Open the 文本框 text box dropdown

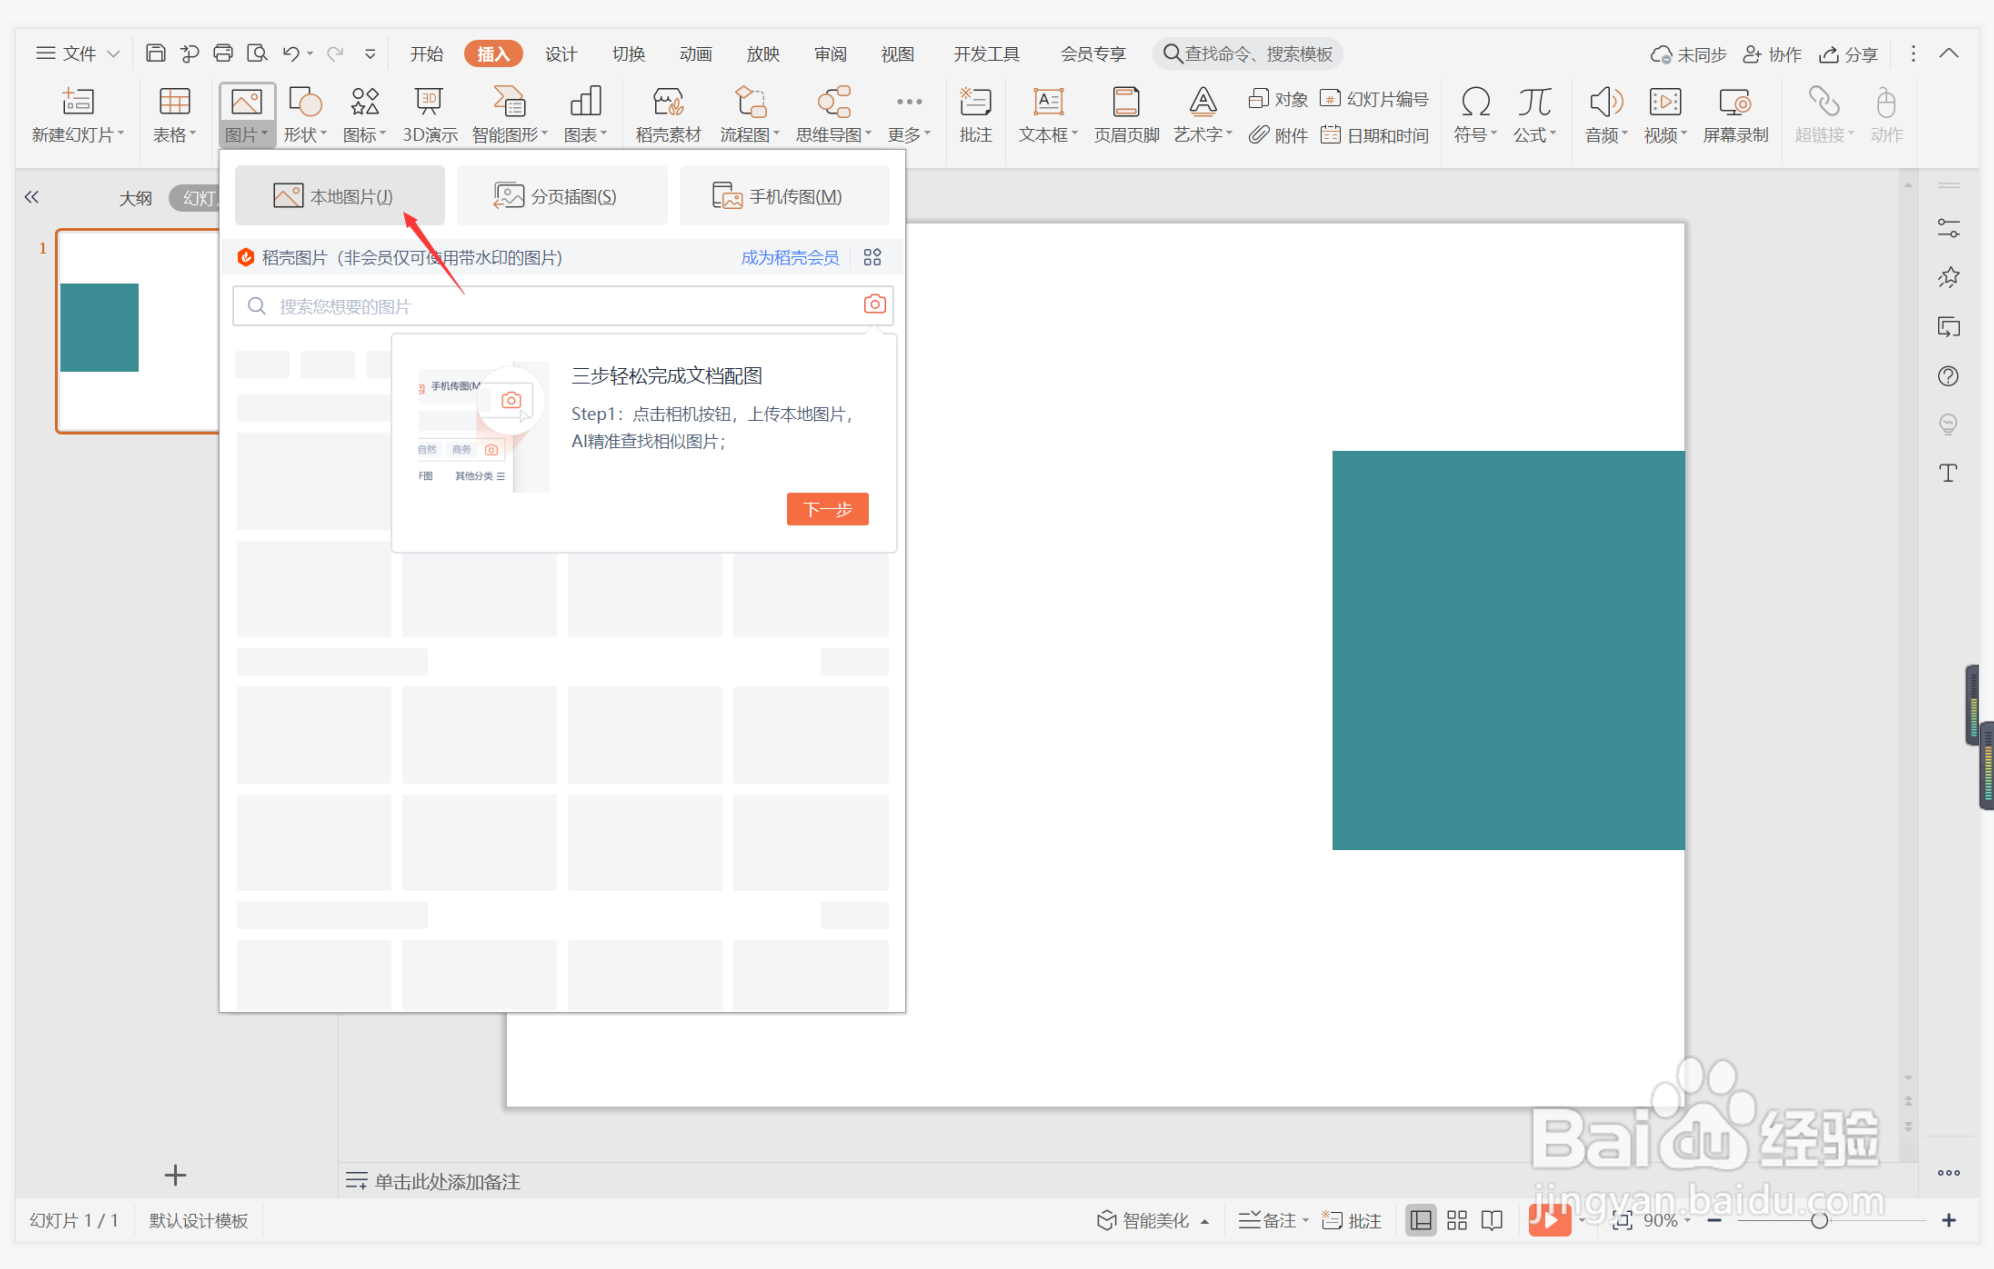coord(1048,135)
